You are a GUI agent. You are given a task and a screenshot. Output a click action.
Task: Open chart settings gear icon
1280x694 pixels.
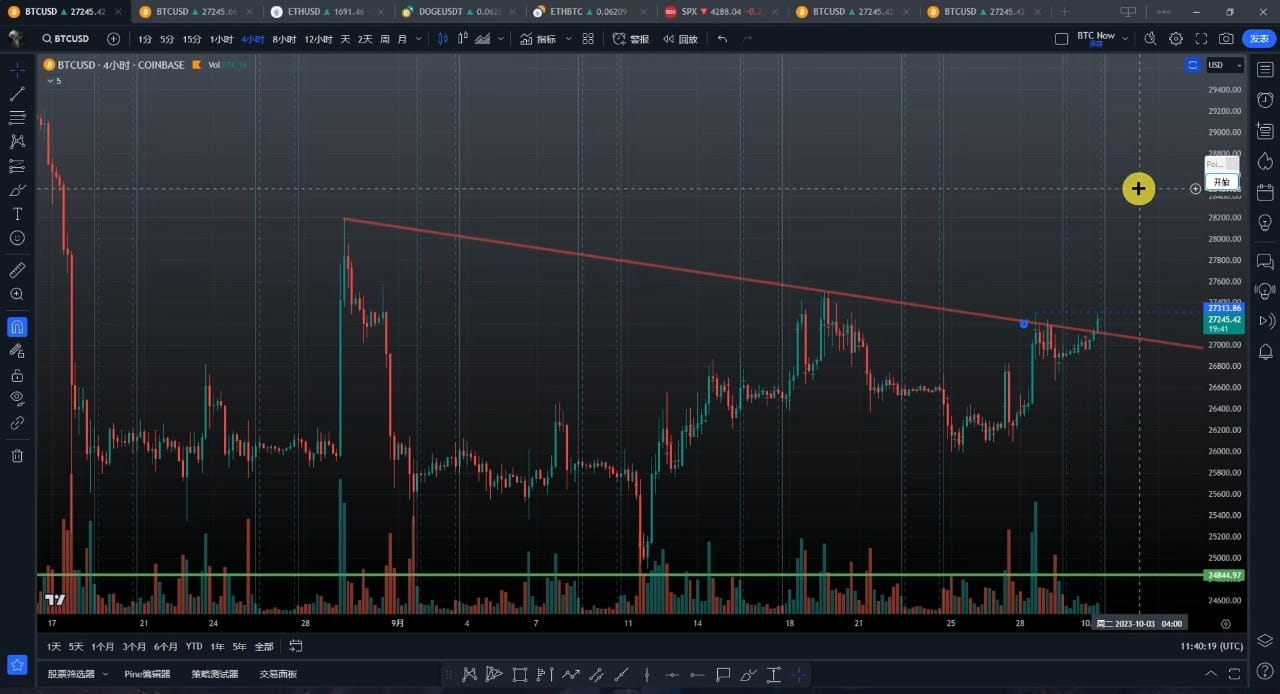(x=1176, y=39)
